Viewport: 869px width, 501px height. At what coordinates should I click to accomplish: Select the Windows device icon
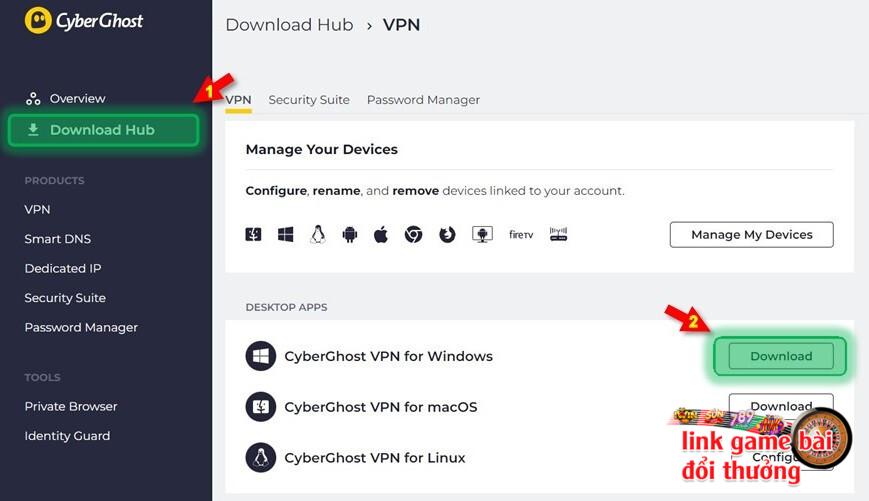pyautogui.click(x=285, y=235)
